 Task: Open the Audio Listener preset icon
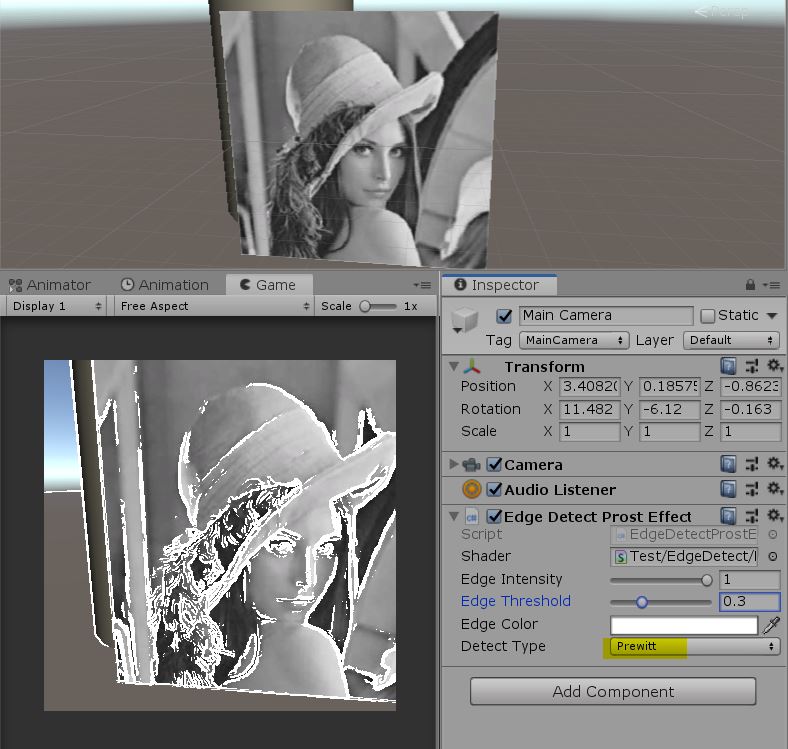coord(752,489)
